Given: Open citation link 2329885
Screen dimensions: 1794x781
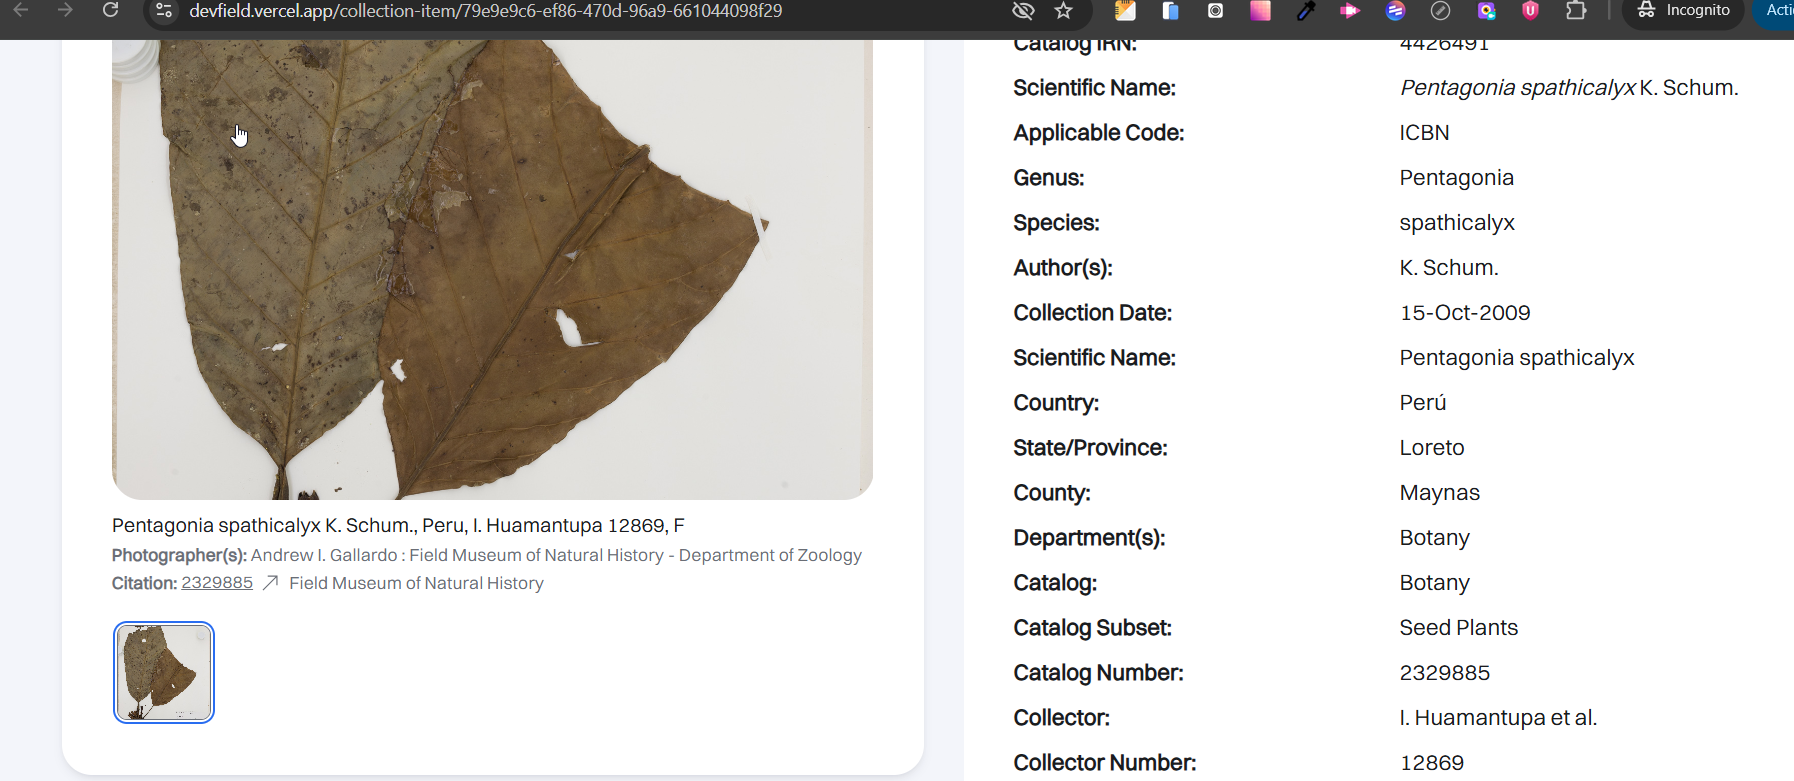Looking at the screenshot, I should (217, 583).
